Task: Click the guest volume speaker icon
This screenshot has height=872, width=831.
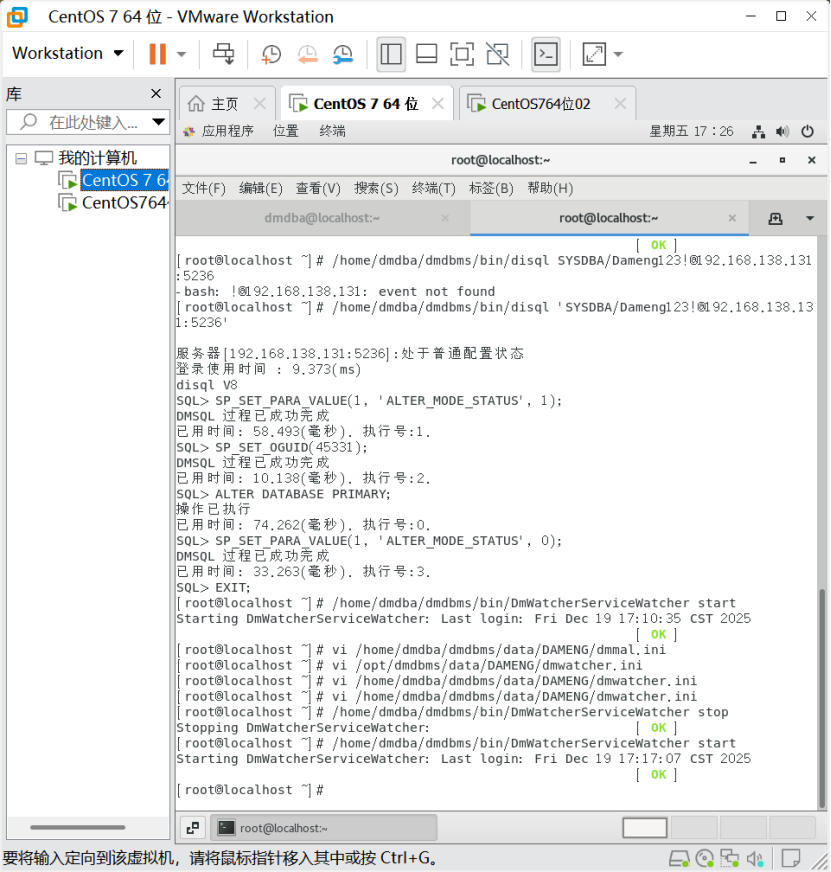Action: pyautogui.click(x=783, y=132)
